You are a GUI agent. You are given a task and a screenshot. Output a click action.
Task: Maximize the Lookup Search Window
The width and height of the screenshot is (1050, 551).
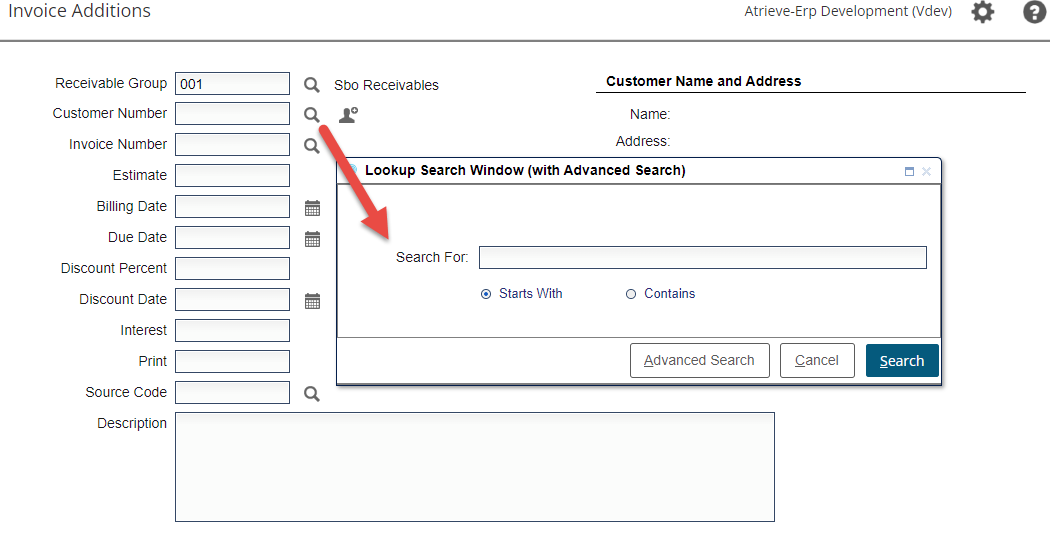tap(909, 171)
